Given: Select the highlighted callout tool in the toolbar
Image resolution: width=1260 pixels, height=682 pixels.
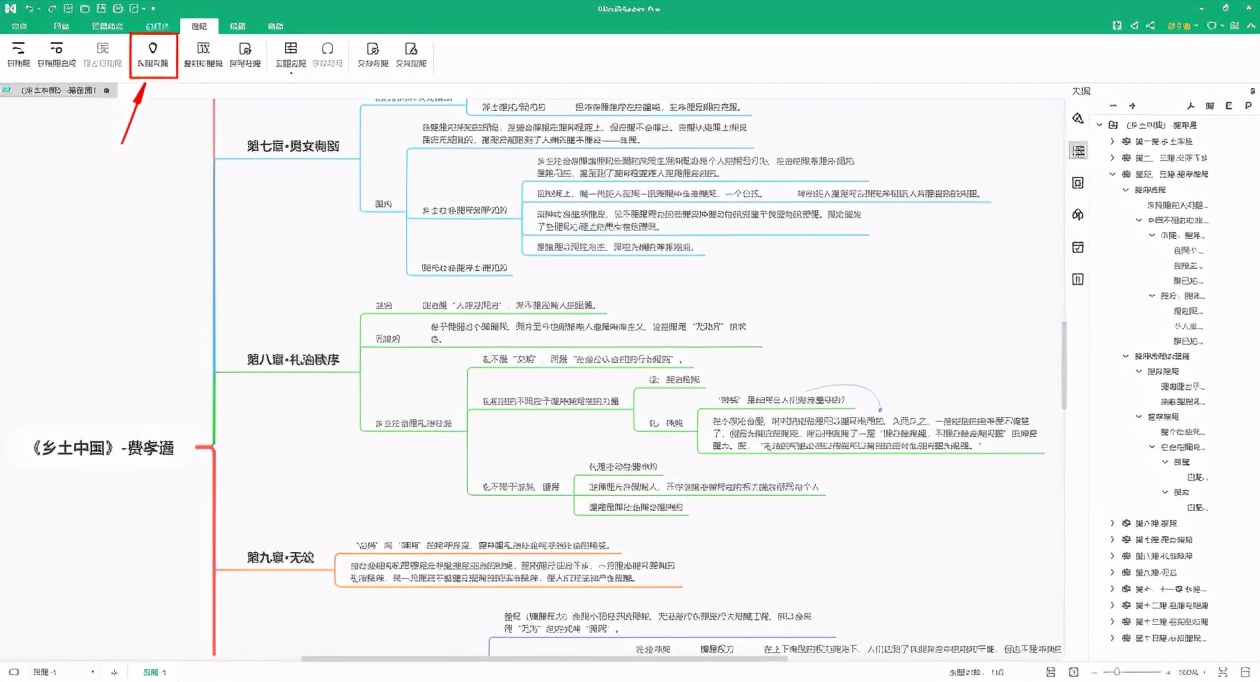Looking at the screenshot, I should [153, 52].
